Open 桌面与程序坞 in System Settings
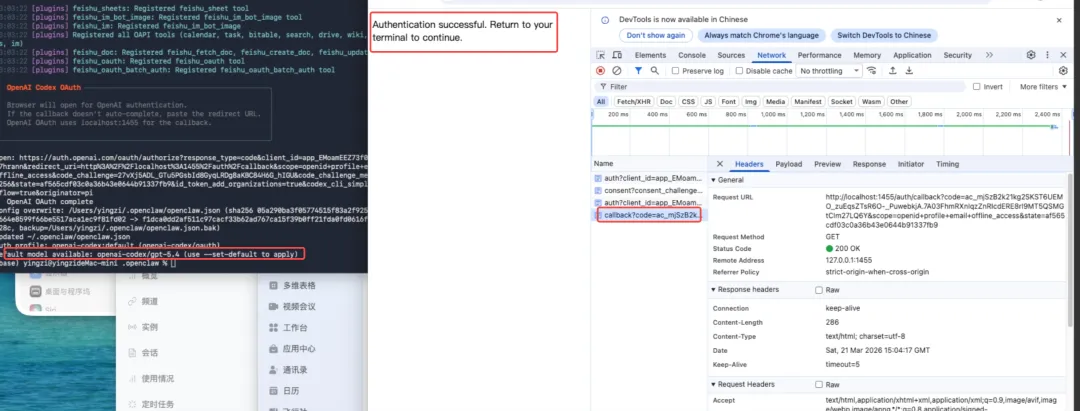Screen dimensions: 1080x411 coord(59,291)
